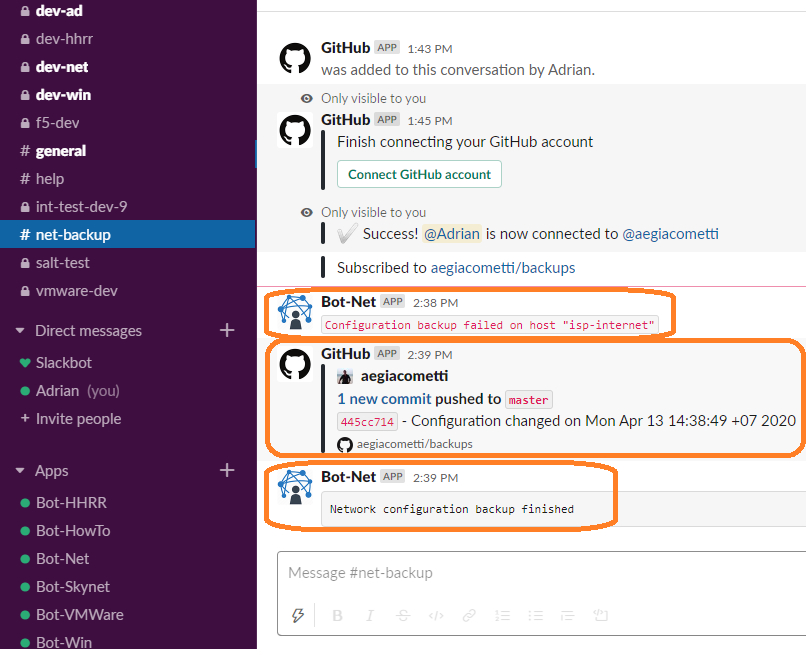Insert a link using the composer link icon

pos(469,615)
